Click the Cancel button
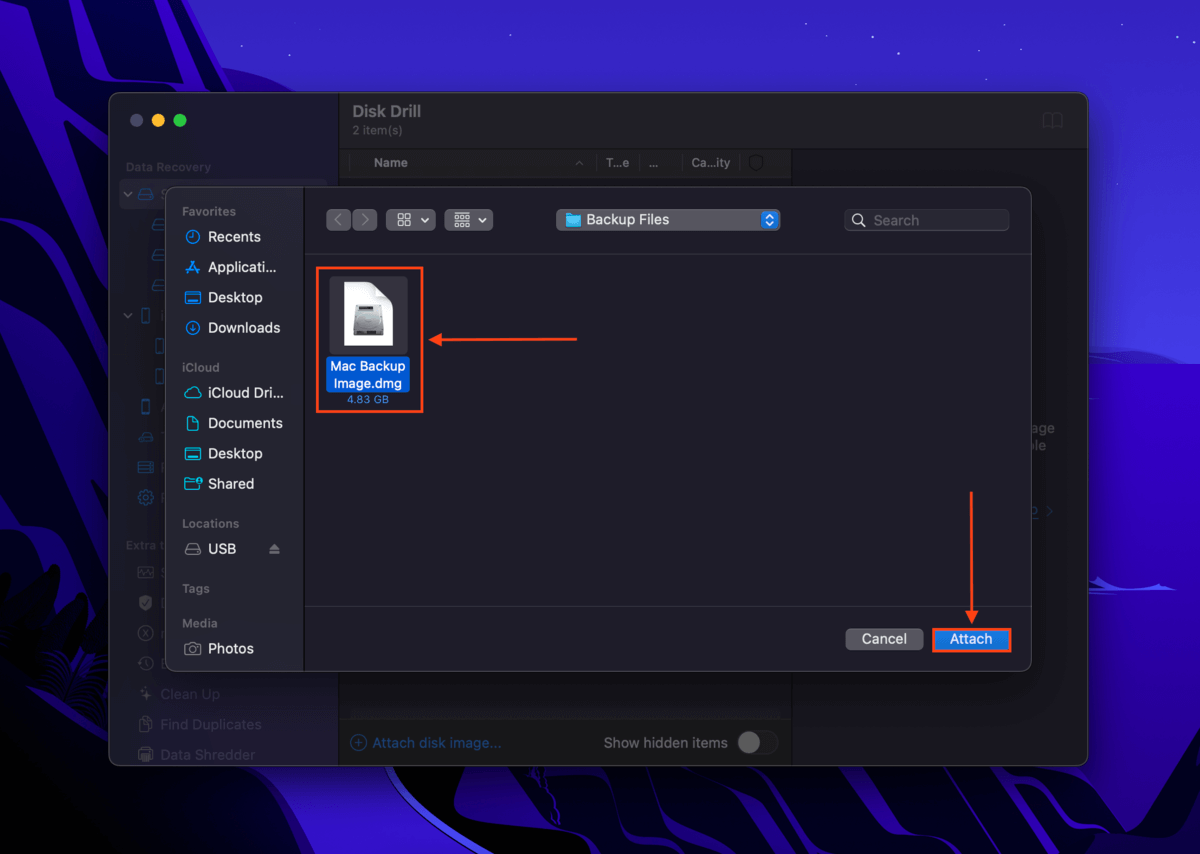The image size is (1200, 854). [884, 639]
